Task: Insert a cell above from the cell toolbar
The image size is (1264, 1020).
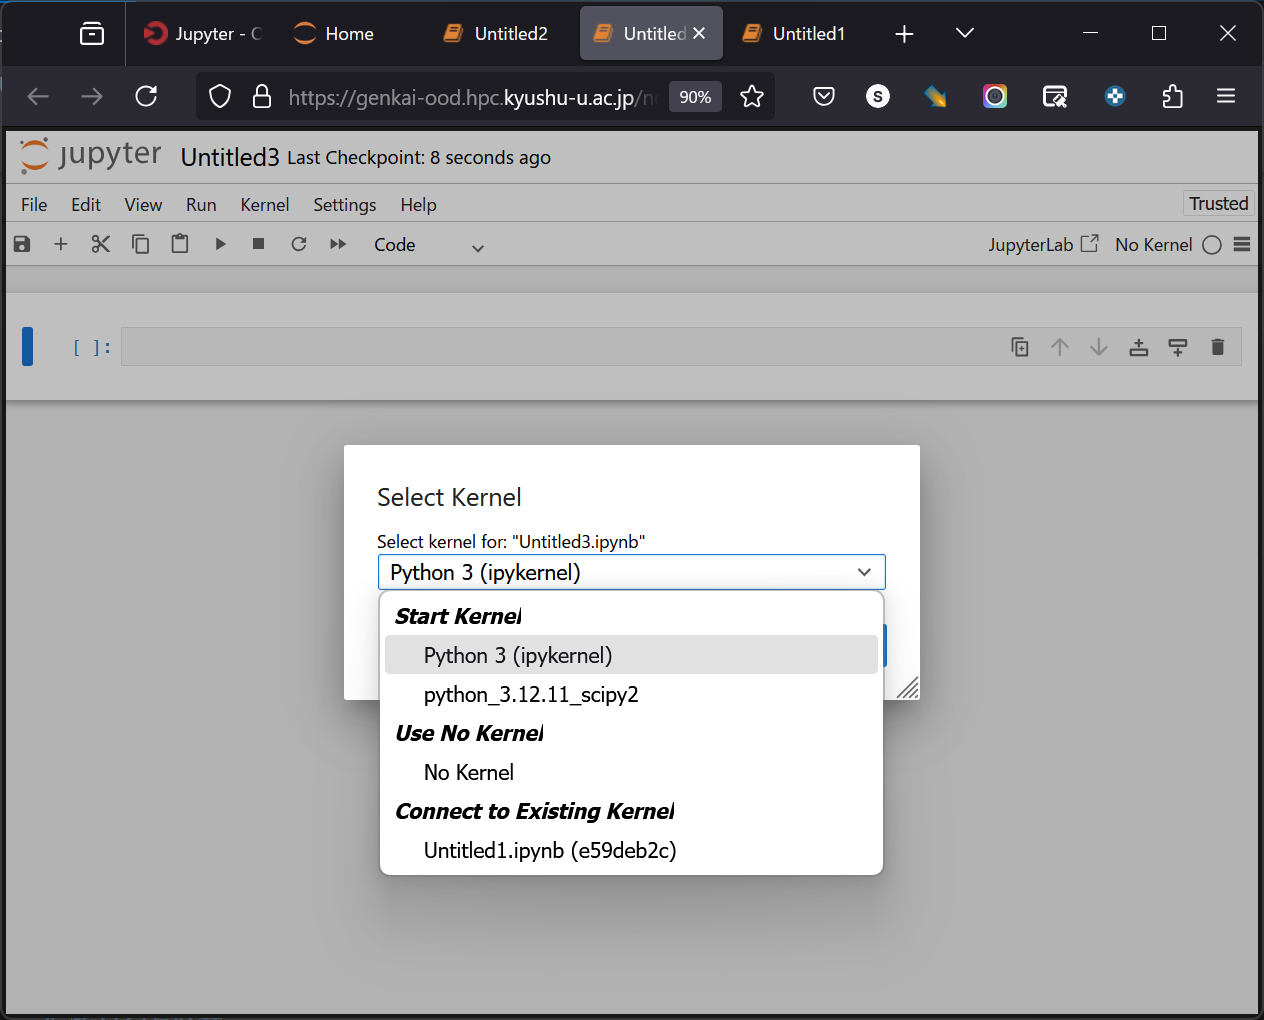Action: pyautogui.click(x=1139, y=347)
